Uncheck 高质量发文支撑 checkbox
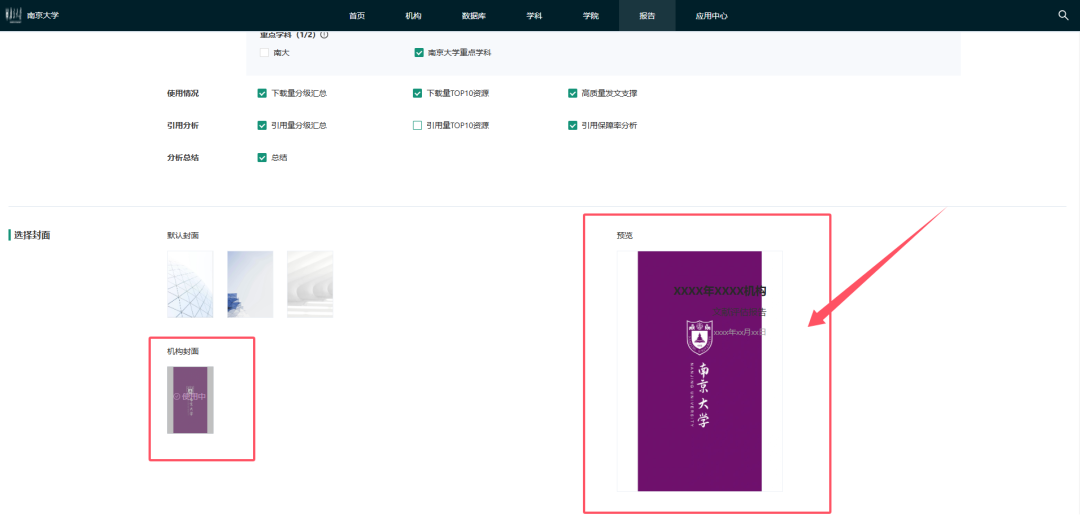This screenshot has width=1080, height=515. 573,93
